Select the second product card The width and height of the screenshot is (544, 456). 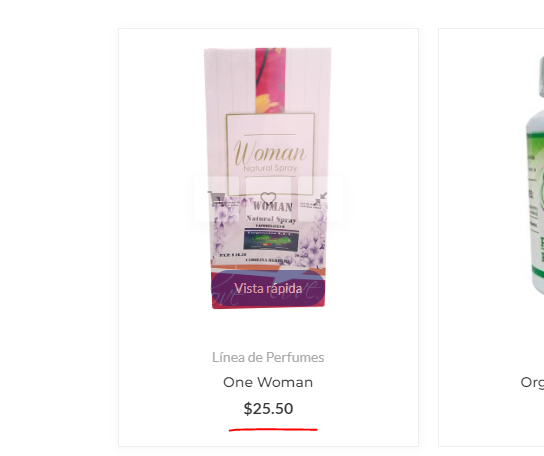[491, 237]
